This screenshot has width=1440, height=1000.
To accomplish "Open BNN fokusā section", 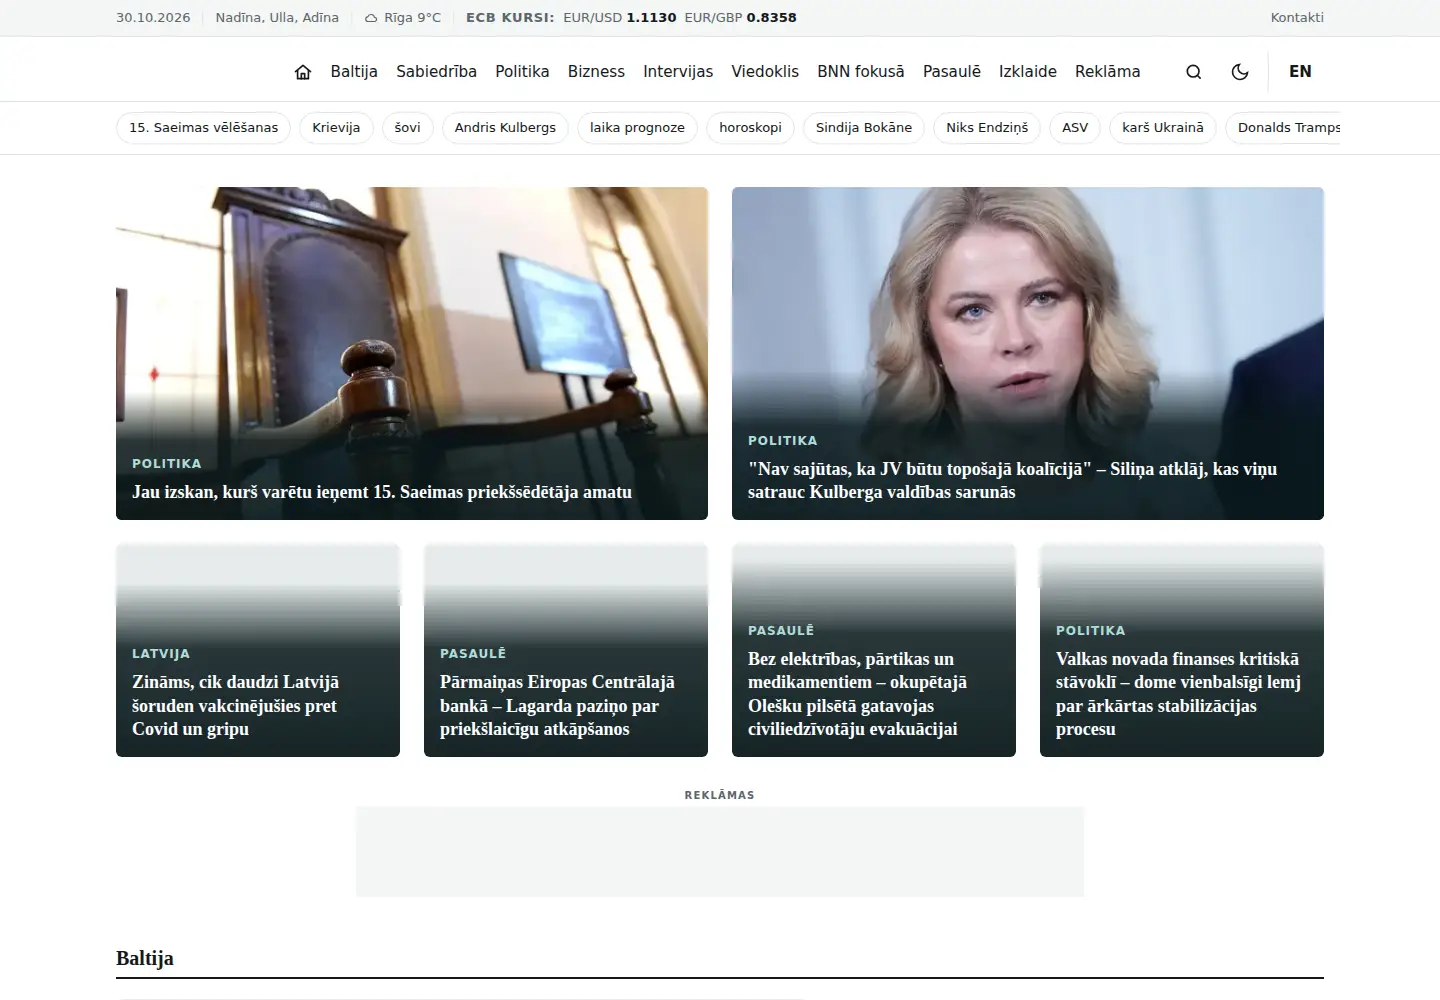I will pyautogui.click(x=860, y=72).
